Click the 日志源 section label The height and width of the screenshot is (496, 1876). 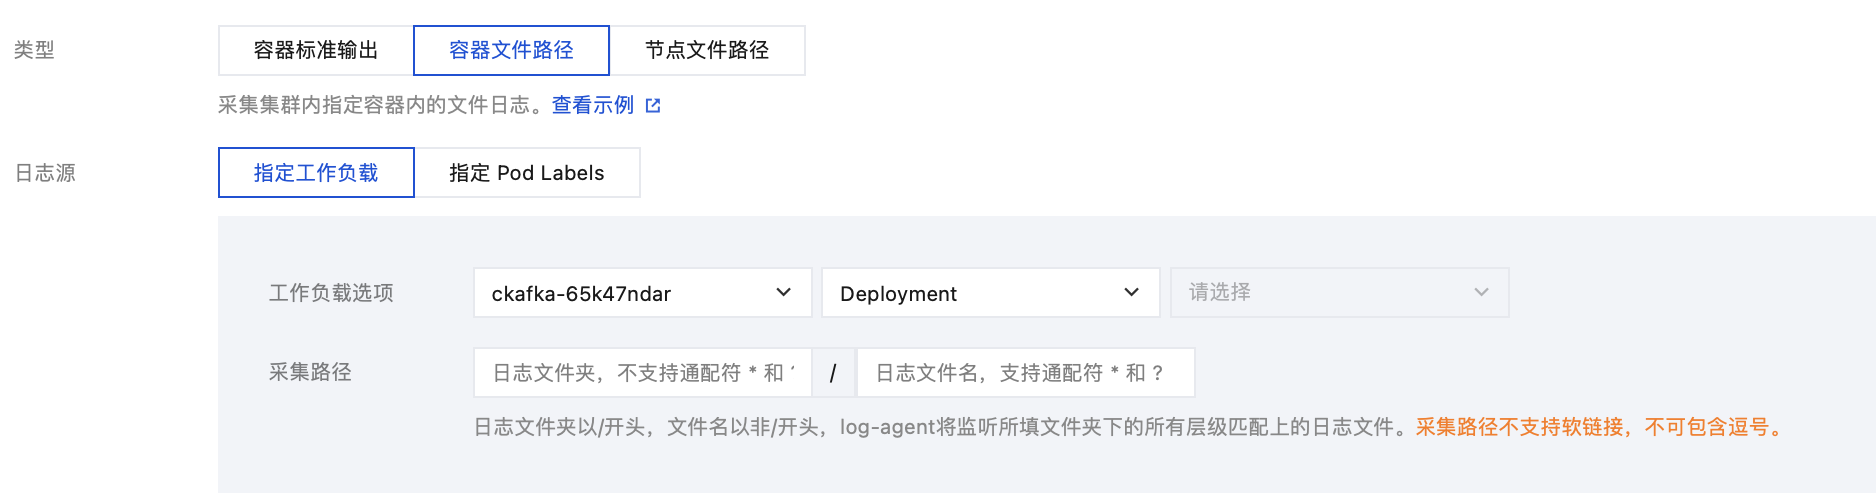45,173
